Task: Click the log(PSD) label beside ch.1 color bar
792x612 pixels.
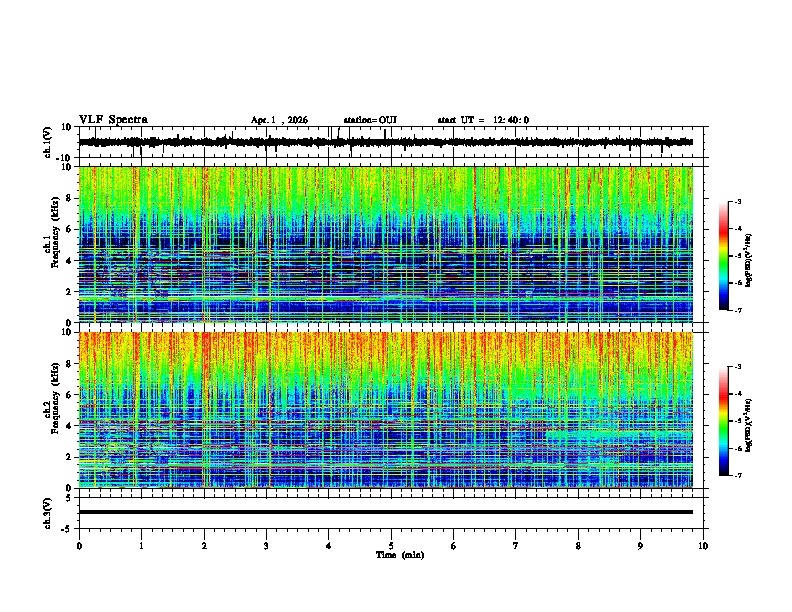Action: [x=748, y=261]
